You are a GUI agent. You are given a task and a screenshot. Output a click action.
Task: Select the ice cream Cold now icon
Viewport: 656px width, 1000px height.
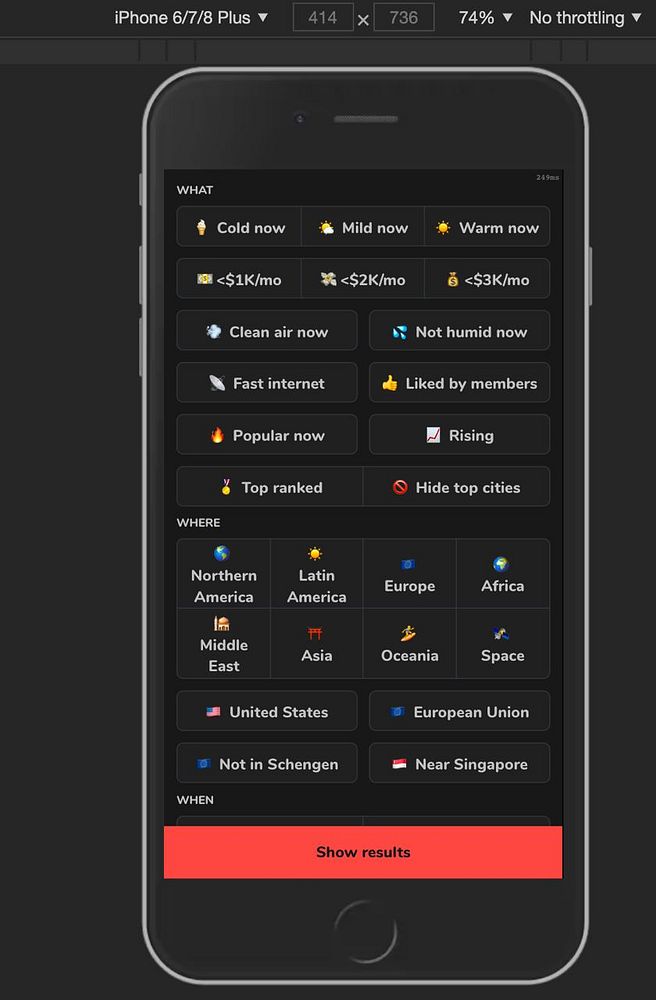pyautogui.click(x=201, y=228)
